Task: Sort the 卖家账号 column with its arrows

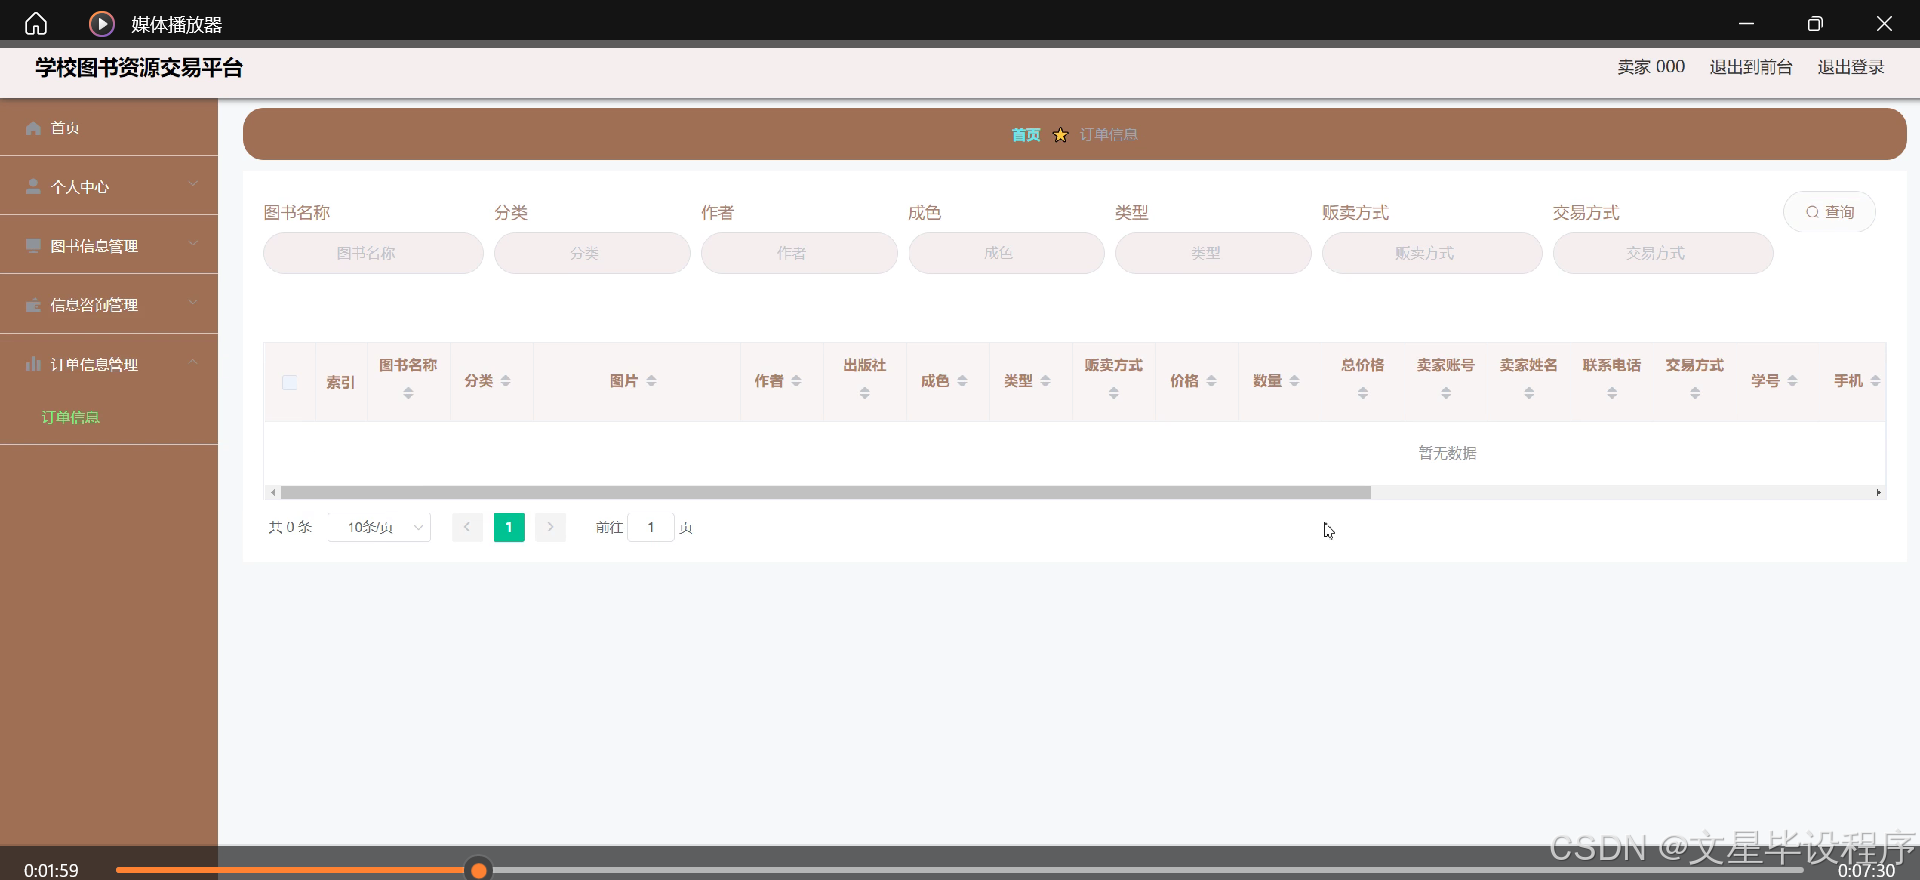Action: point(1446,393)
